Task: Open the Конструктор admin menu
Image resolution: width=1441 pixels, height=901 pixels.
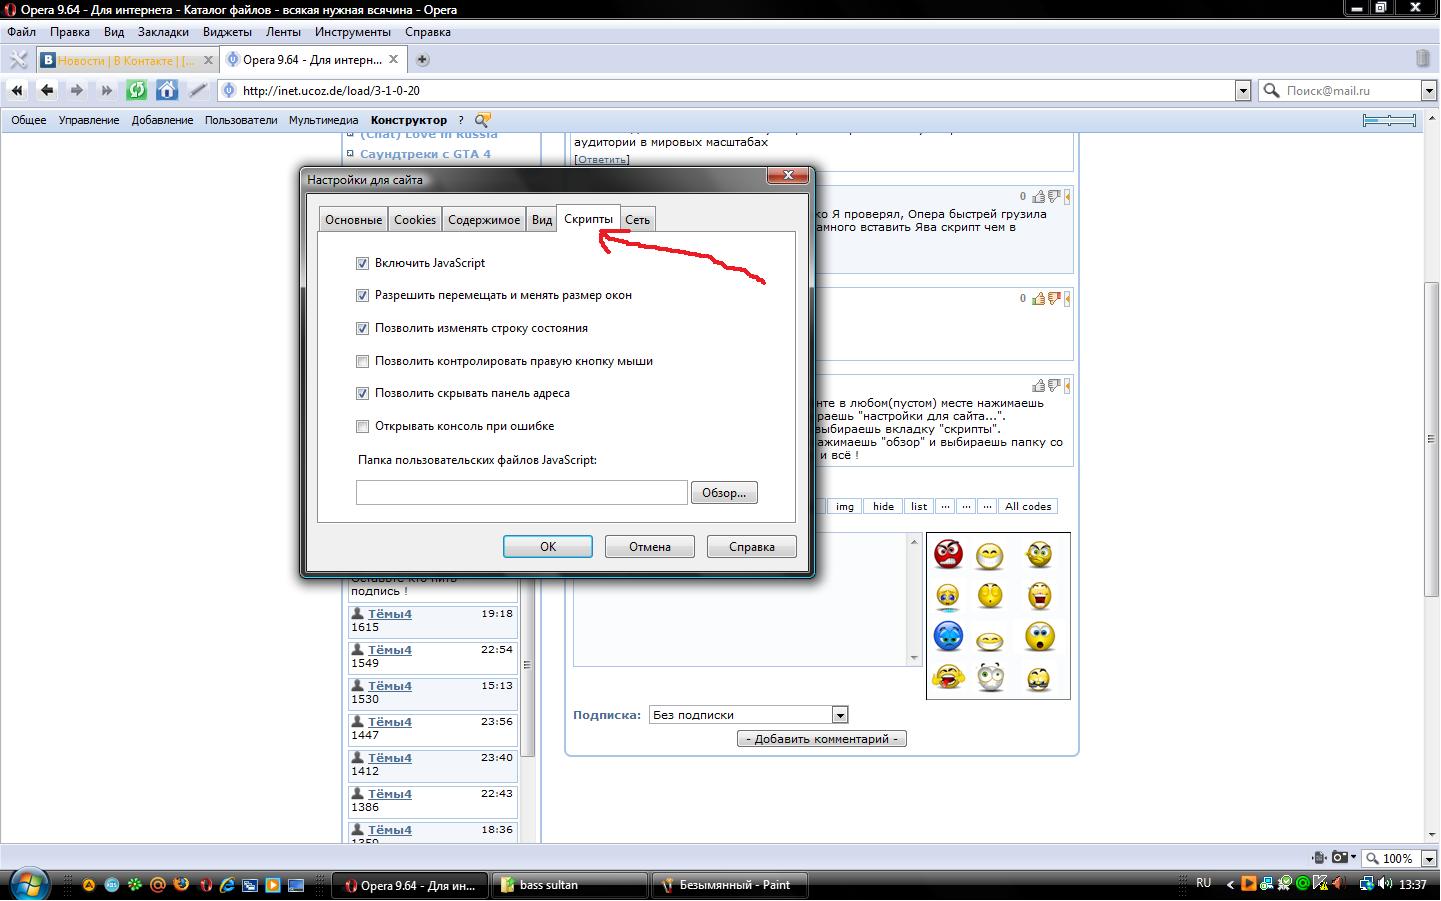Action: click(409, 120)
